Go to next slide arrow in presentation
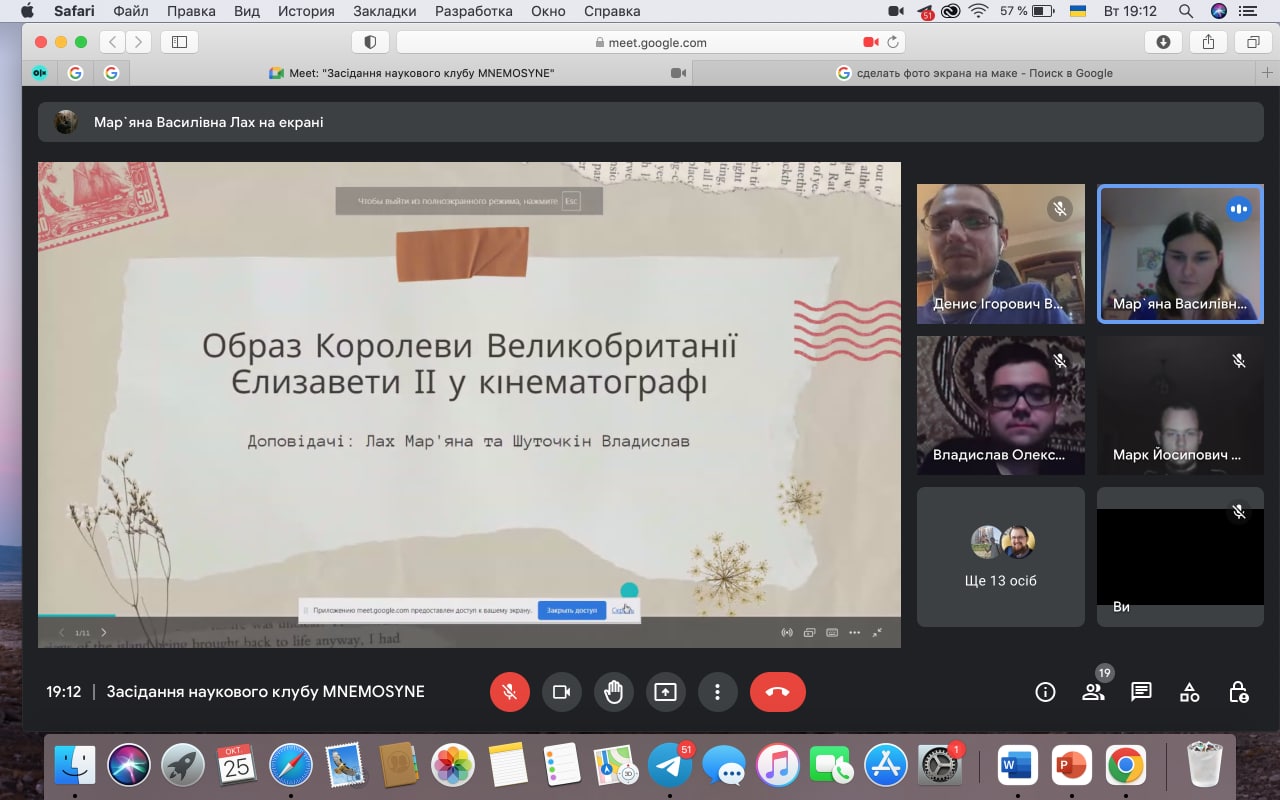Screen dimensions: 1280x800 (104, 632)
